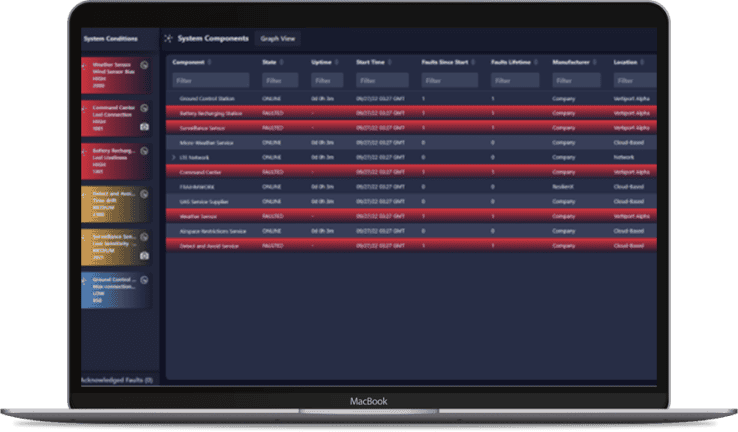This screenshot has width=738, height=432.
Task: Click the Faults Lifetime filter field
Action: click(x=515, y=80)
